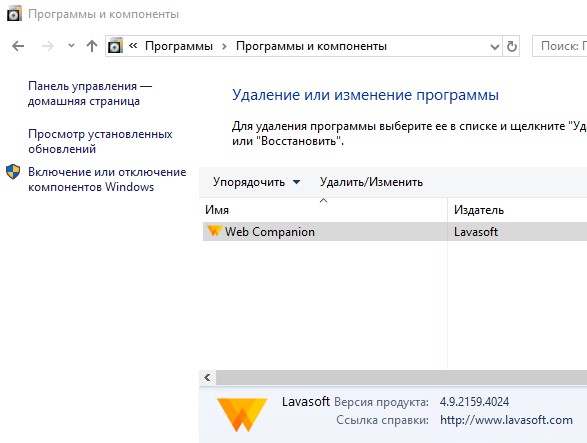The height and width of the screenshot is (443, 587).
Task: Click the horizontal scrollbar left arrow
Action: pyautogui.click(x=207, y=377)
